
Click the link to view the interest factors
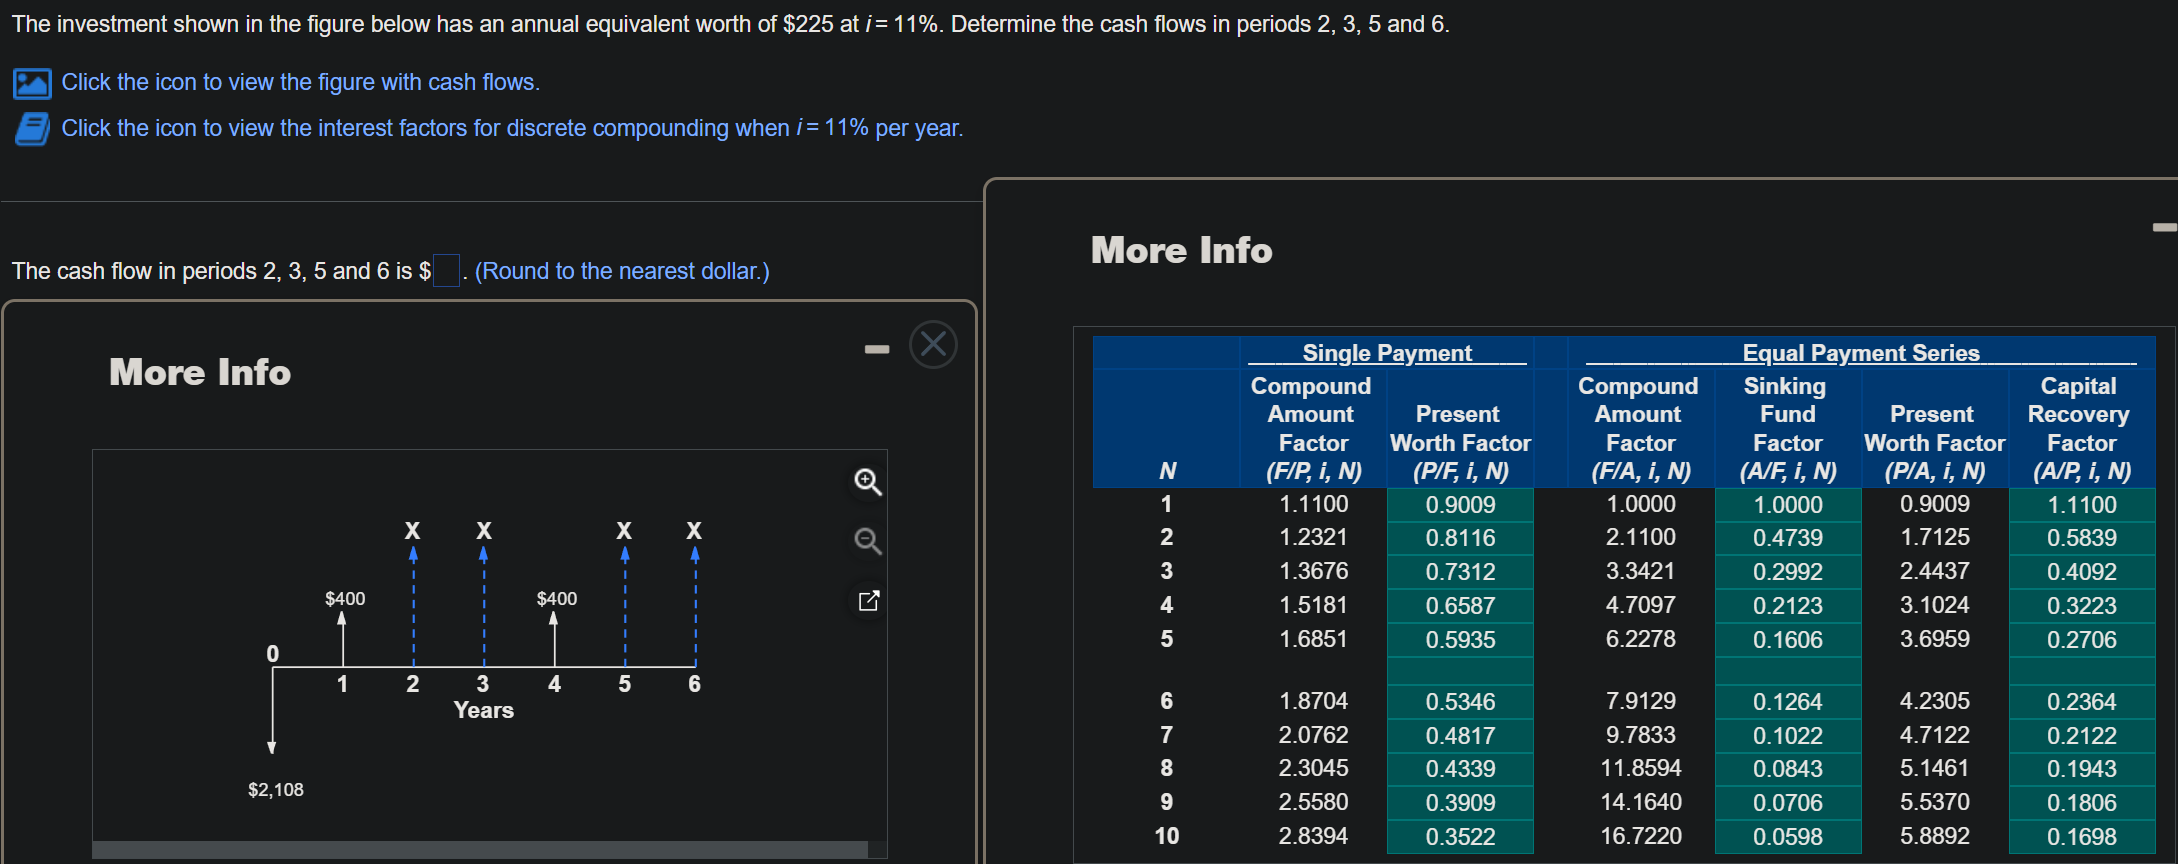[x=512, y=128]
